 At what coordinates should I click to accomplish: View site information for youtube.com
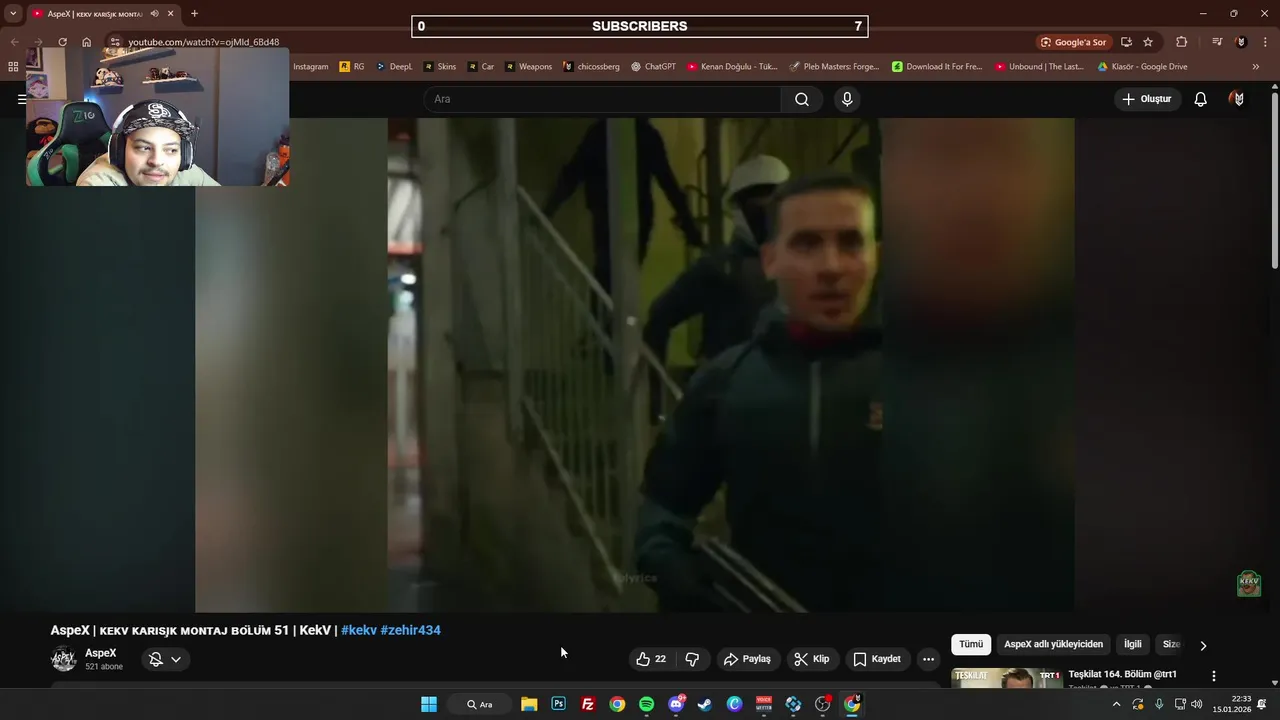[115, 42]
